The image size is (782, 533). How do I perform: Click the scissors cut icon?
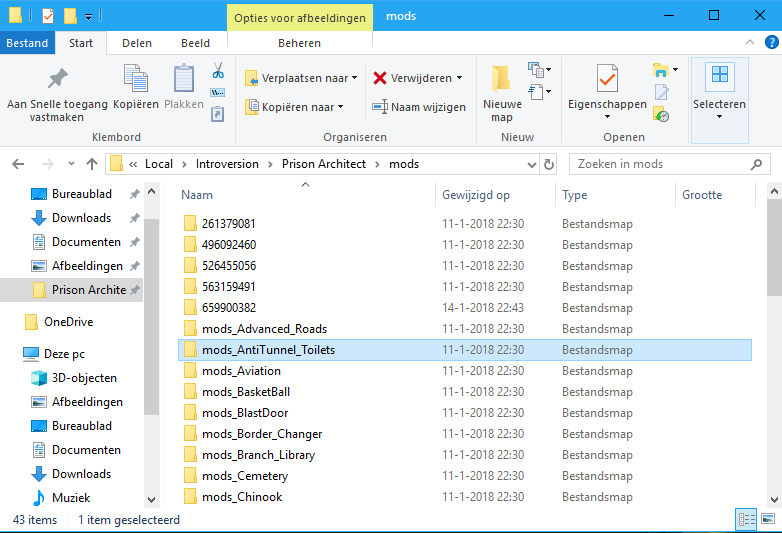coord(218,71)
